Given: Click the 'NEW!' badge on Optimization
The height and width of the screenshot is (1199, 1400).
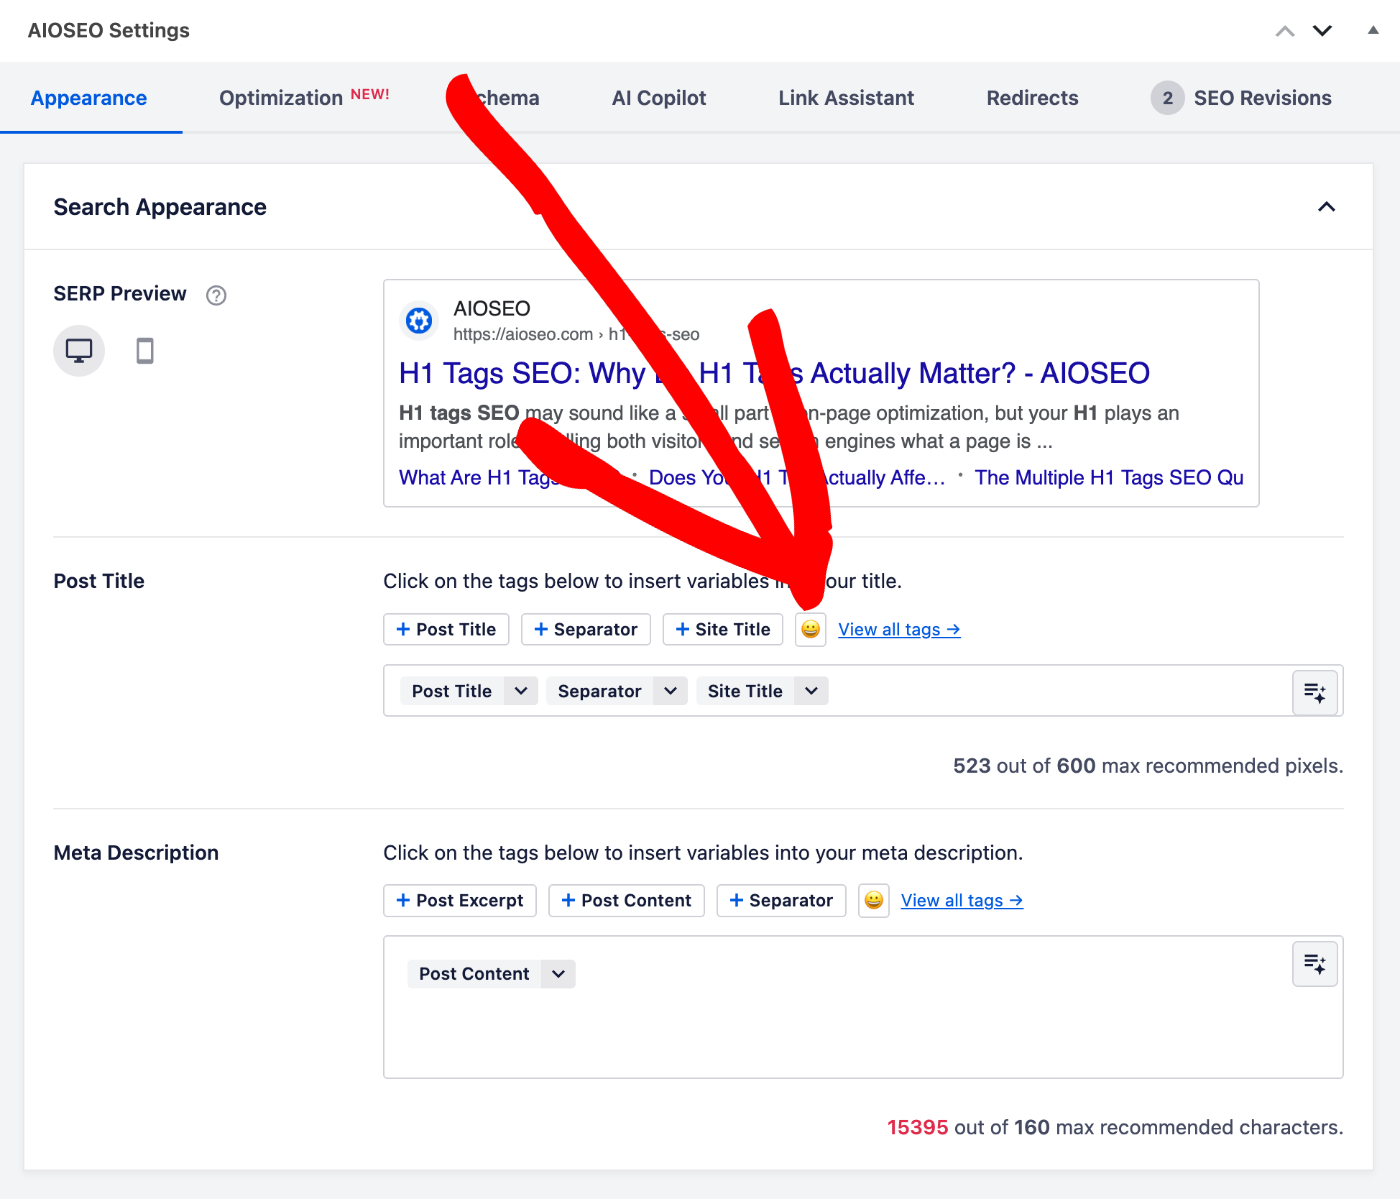Looking at the screenshot, I should coord(370,94).
